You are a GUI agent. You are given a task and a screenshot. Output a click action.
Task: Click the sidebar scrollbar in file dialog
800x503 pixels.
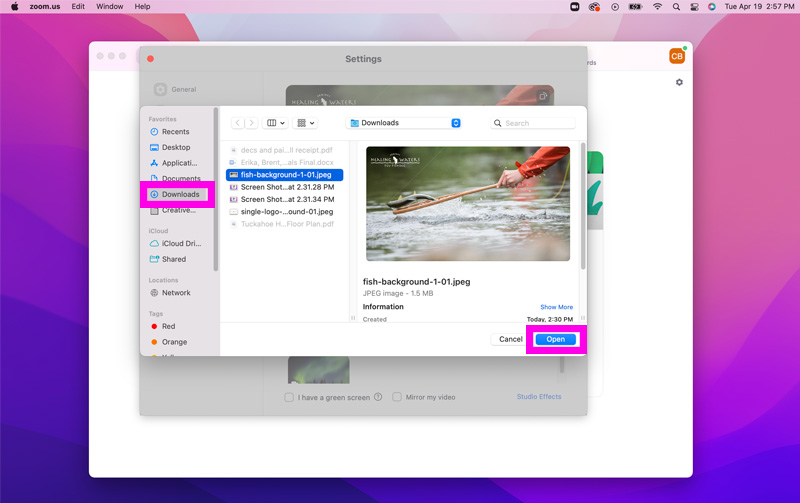[216, 189]
